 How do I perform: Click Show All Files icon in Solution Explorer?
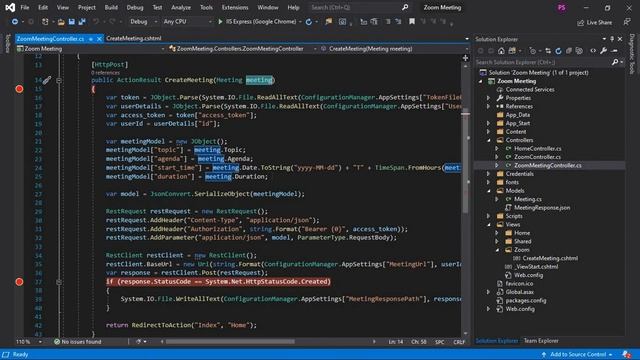[x=579, y=51]
